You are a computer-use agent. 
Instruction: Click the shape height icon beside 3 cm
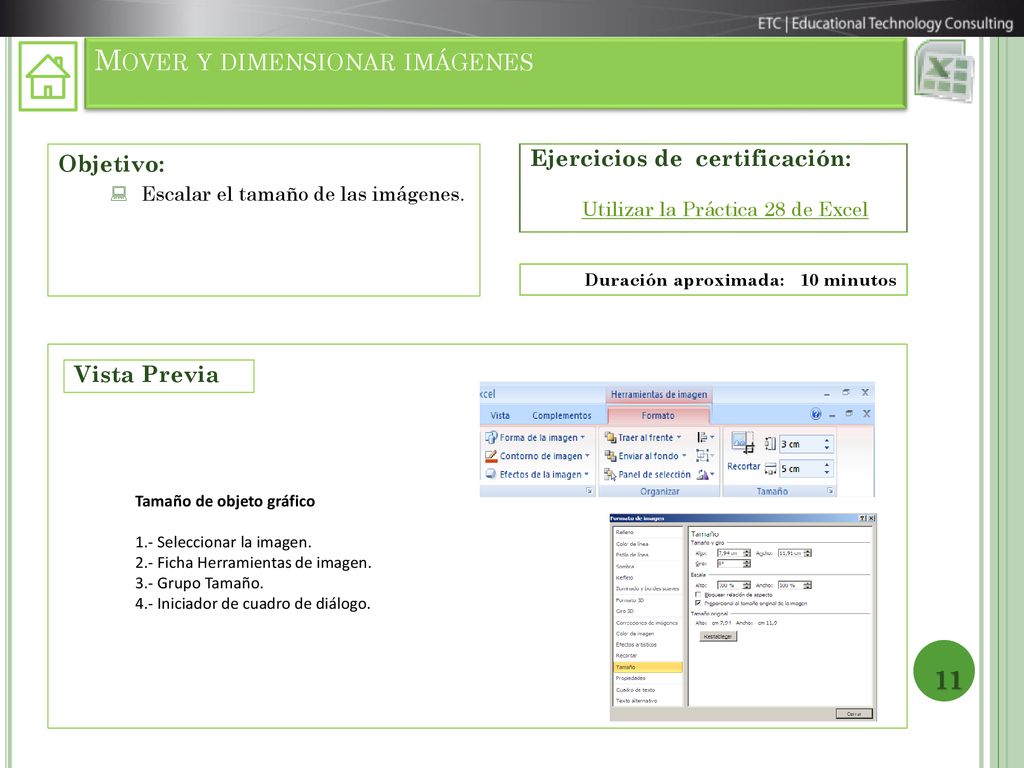tap(770, 444)
